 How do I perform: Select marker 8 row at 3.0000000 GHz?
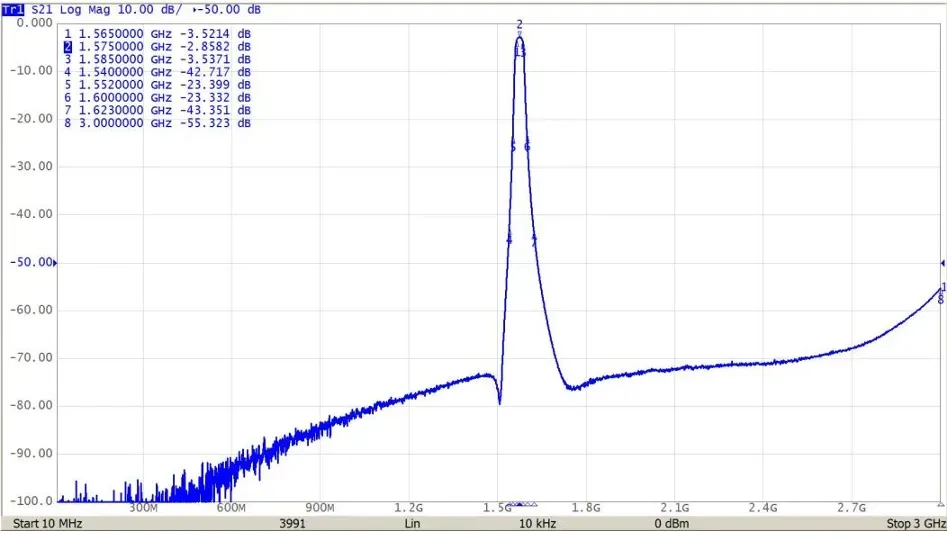[x=157, y=123]
